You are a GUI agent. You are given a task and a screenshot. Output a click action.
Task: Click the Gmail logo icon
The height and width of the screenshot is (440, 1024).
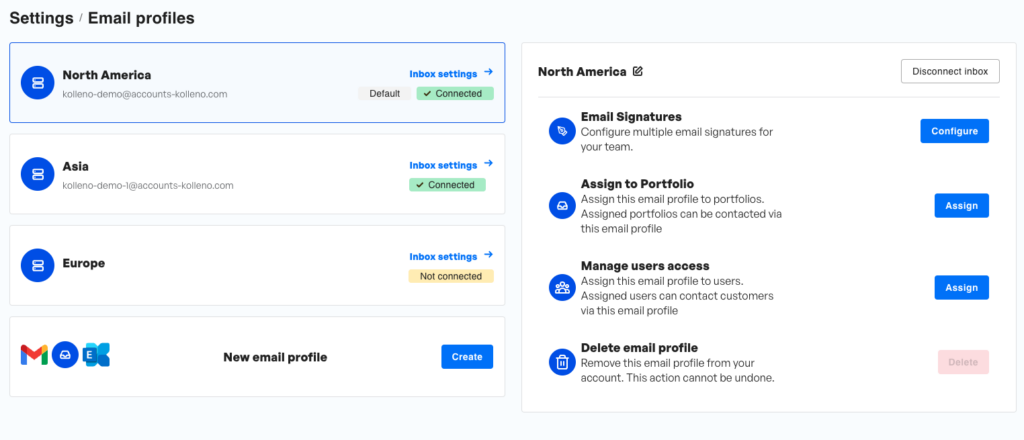[x=34, y=354]
